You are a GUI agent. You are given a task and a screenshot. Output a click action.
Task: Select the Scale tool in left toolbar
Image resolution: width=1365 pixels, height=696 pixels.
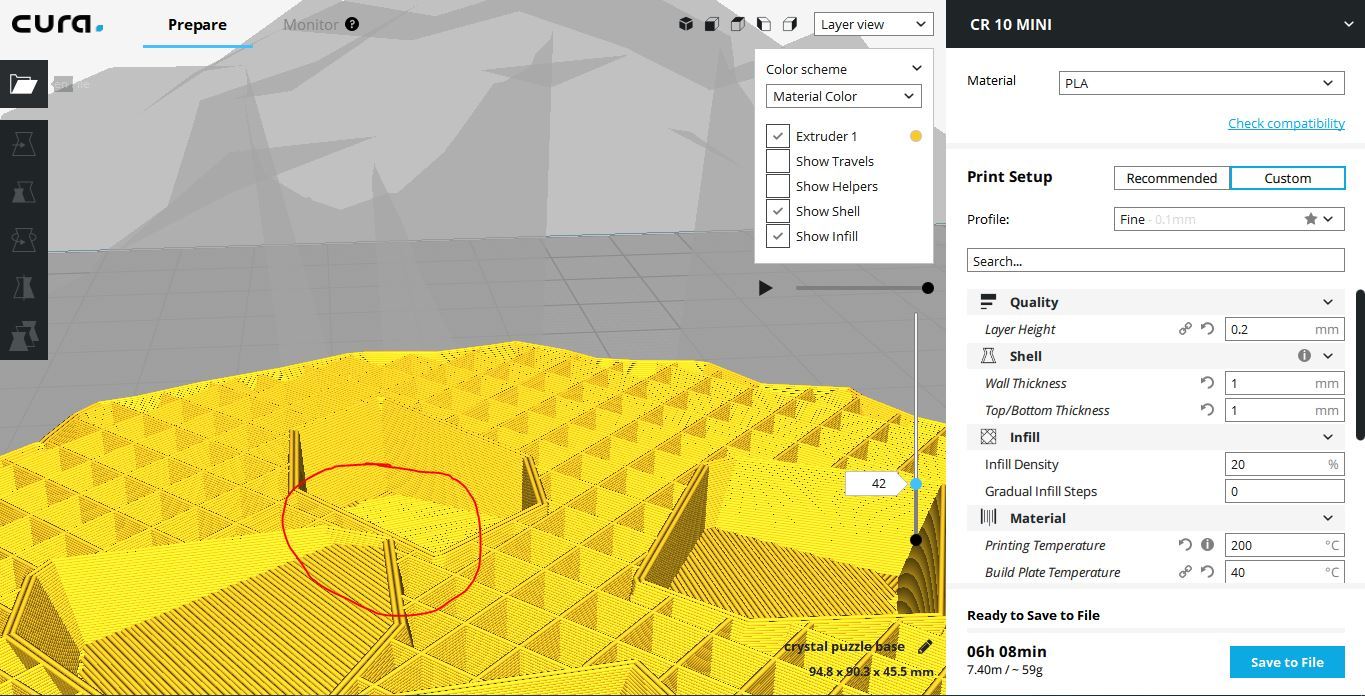tap(24, 192)
